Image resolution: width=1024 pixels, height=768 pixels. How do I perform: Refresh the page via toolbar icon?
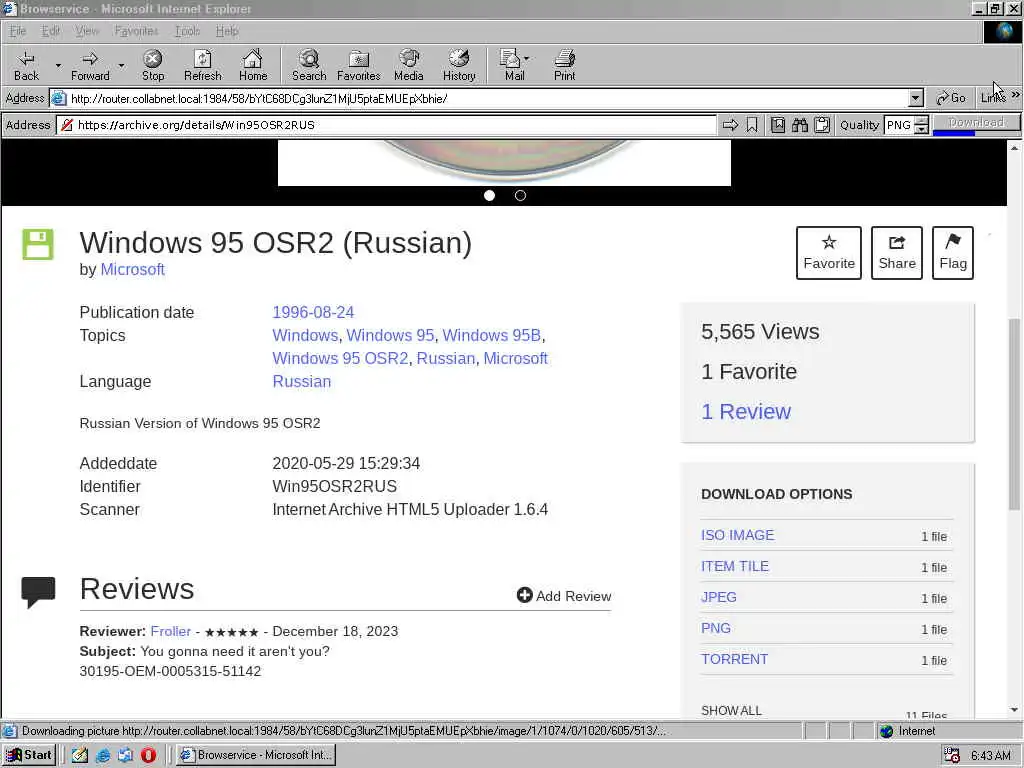click(202, 65)
